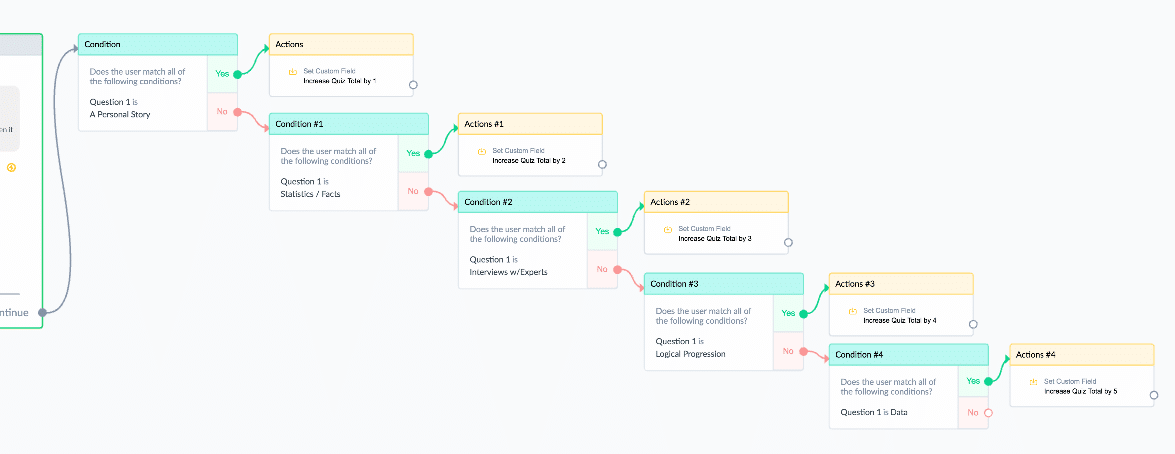Click 'Does the user match' text in Condition #4
1175x454 pixels.
point(888,387)
